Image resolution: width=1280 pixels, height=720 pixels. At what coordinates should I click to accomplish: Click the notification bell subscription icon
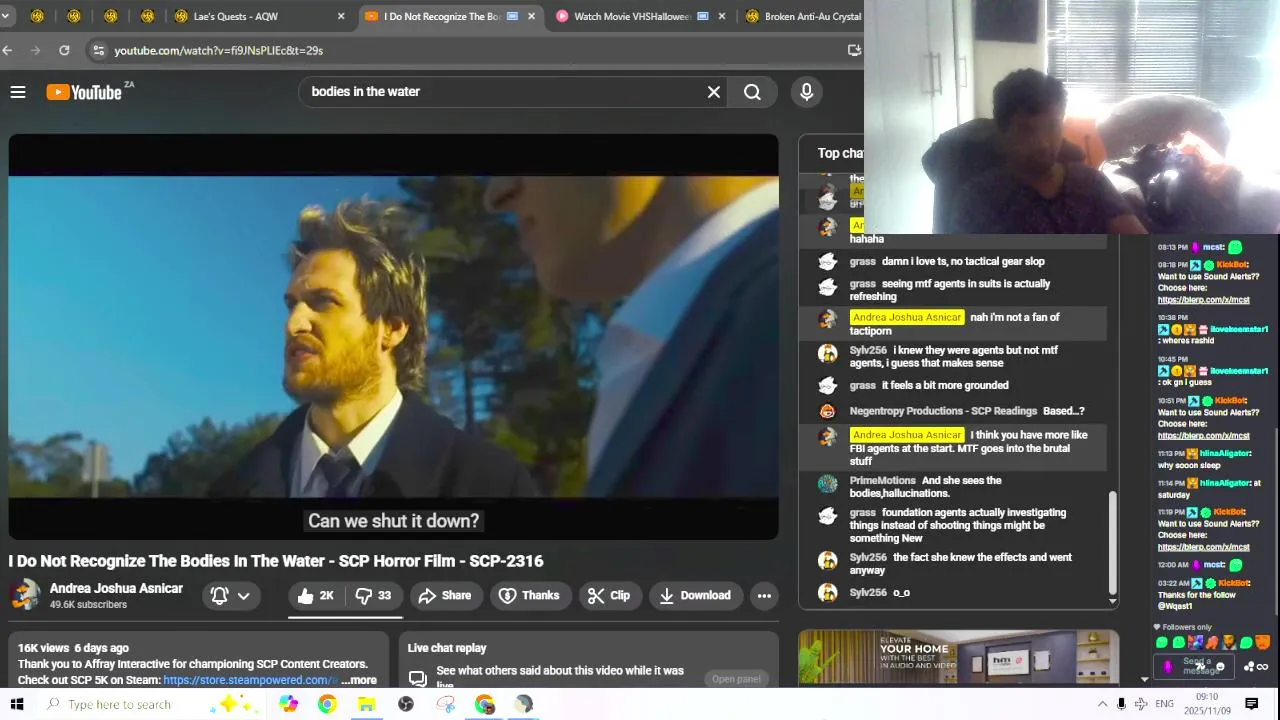[x=219, y=595]
